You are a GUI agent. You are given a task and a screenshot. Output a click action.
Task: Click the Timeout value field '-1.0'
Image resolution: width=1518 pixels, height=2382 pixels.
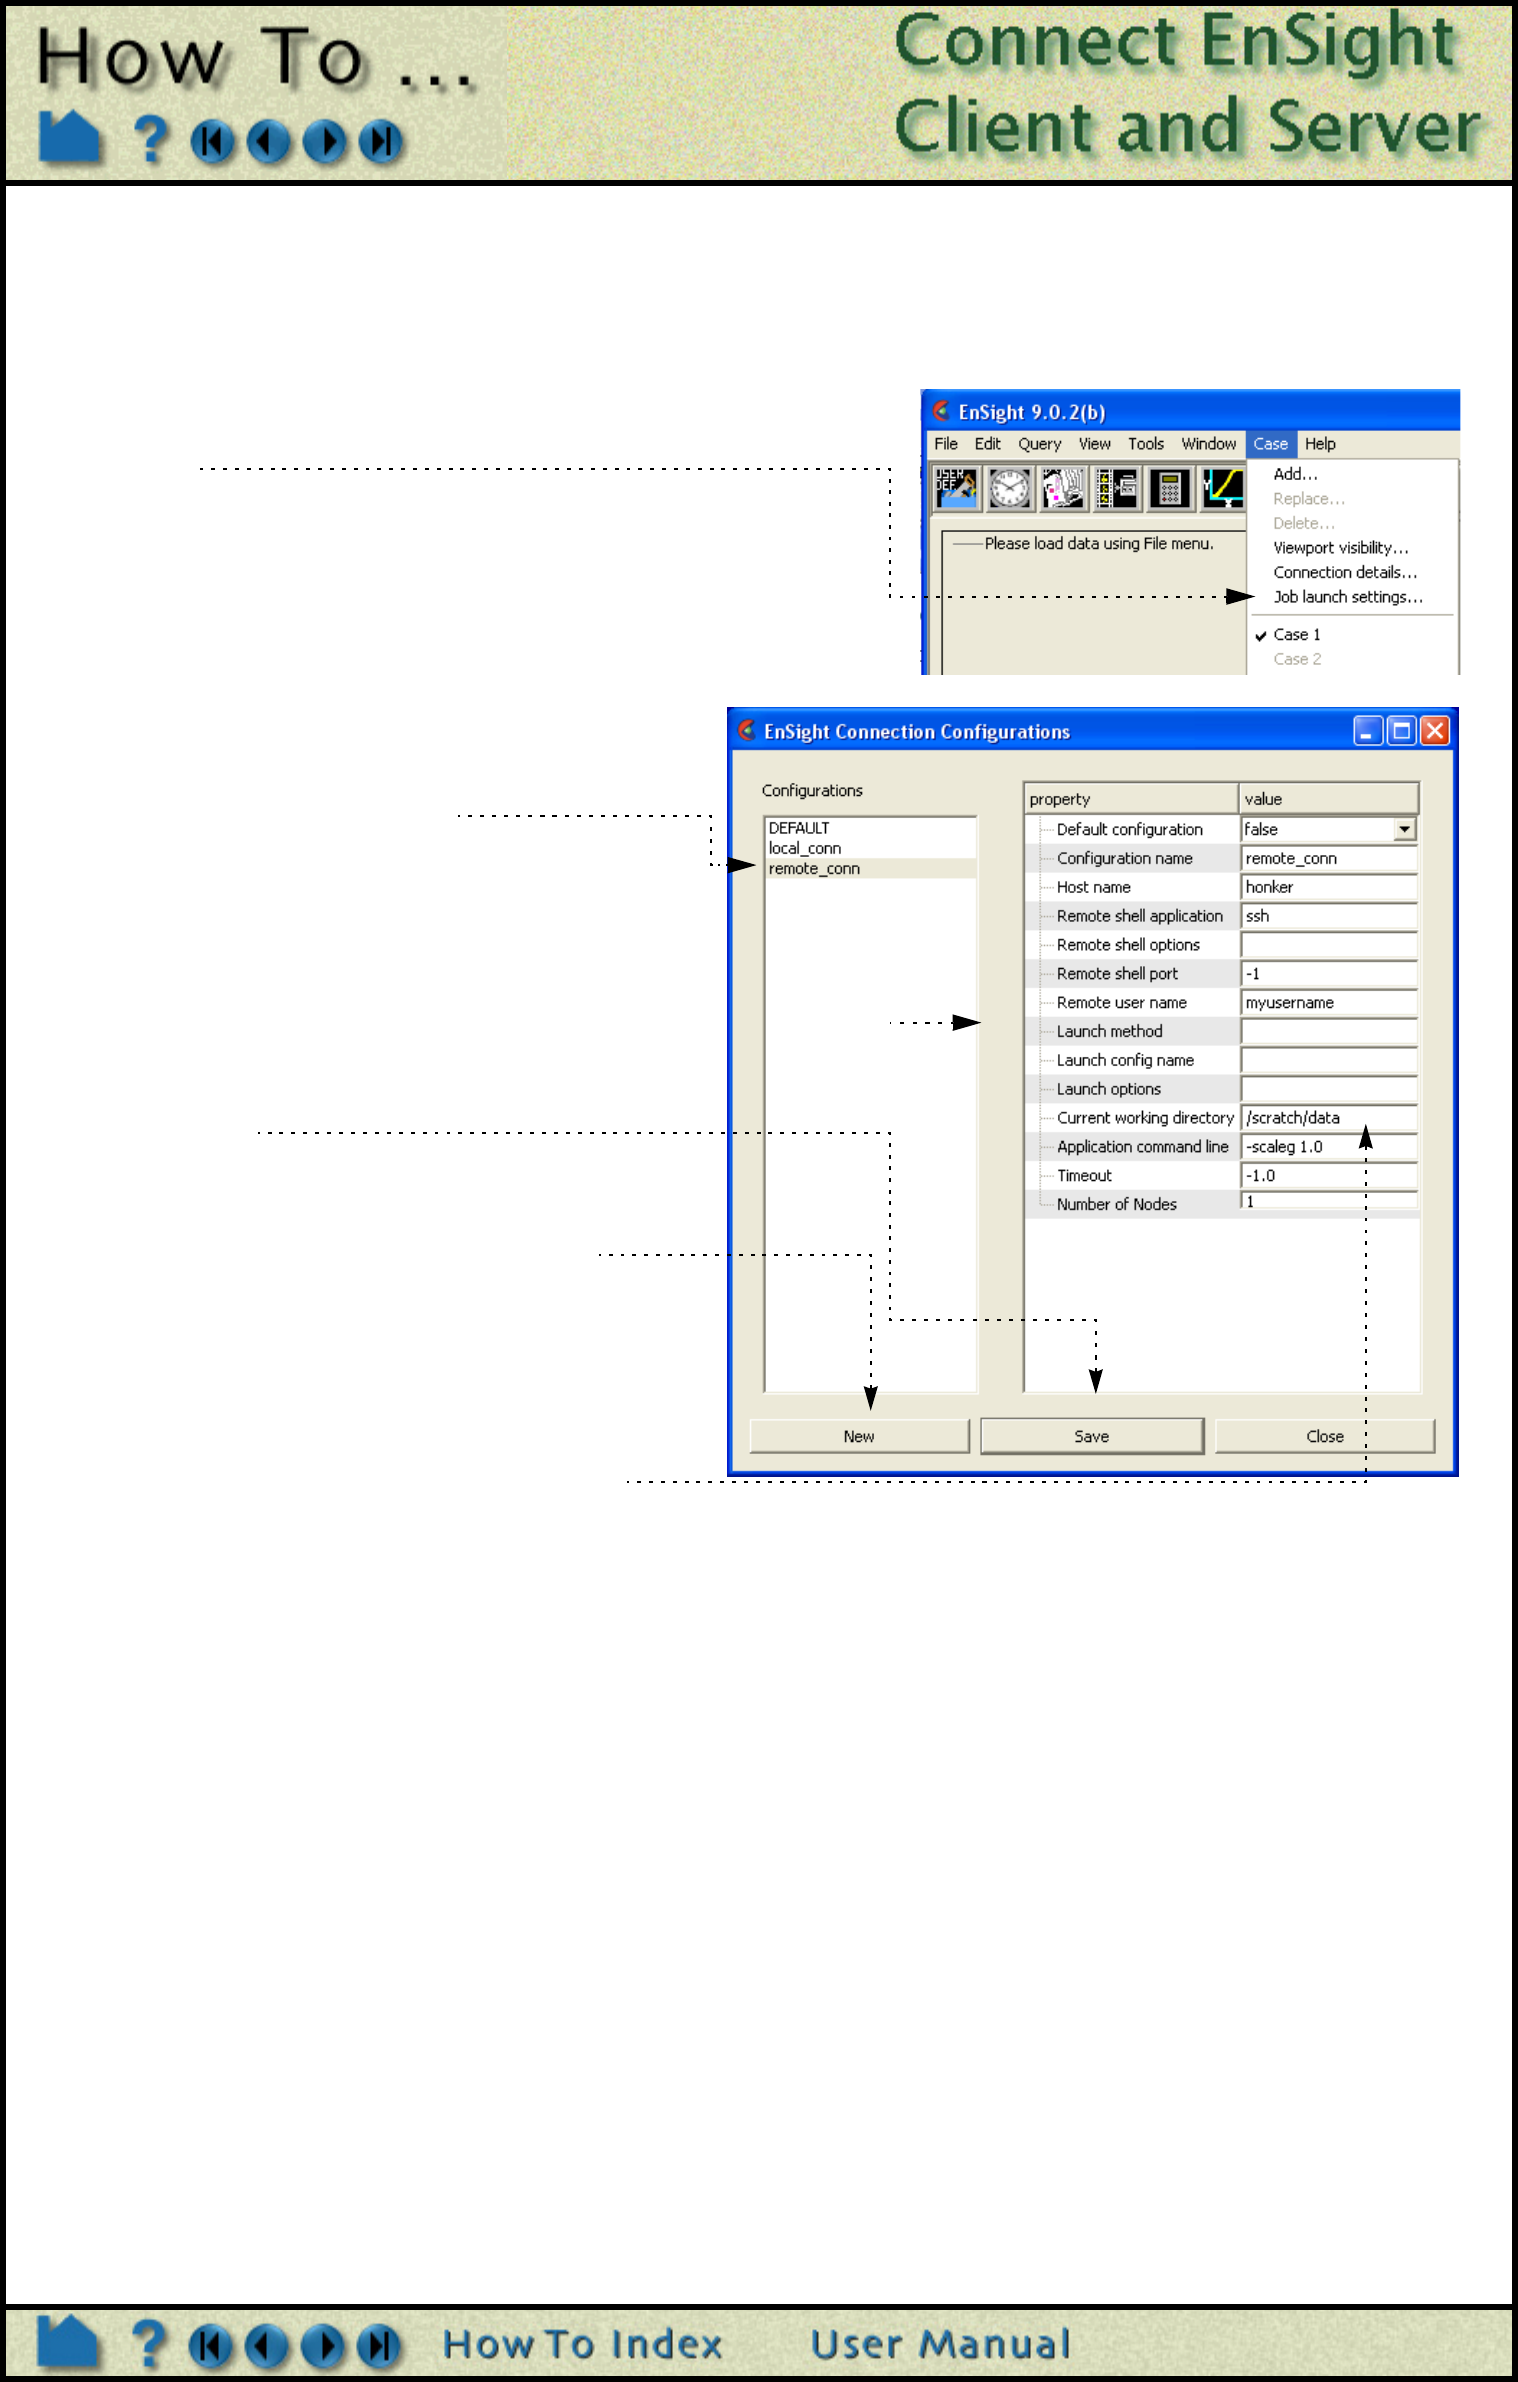point(1329,1176)
